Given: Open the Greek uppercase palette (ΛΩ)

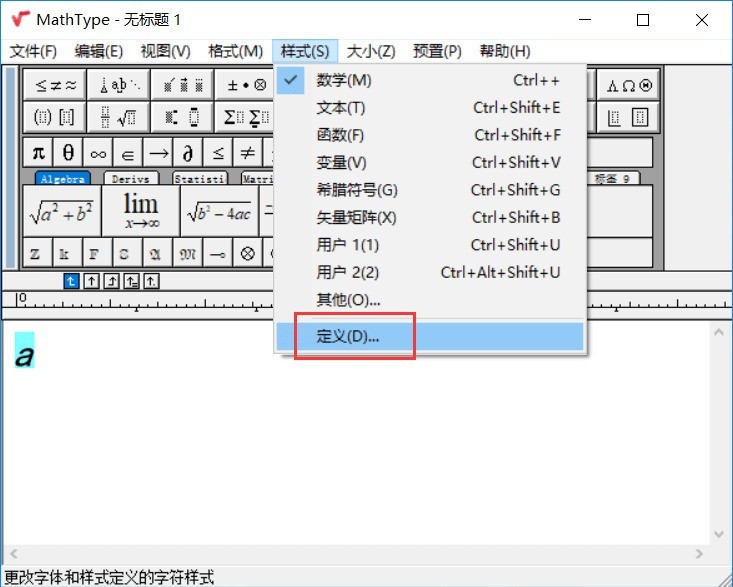Looking at the screenshot, I should coord(628,85).
